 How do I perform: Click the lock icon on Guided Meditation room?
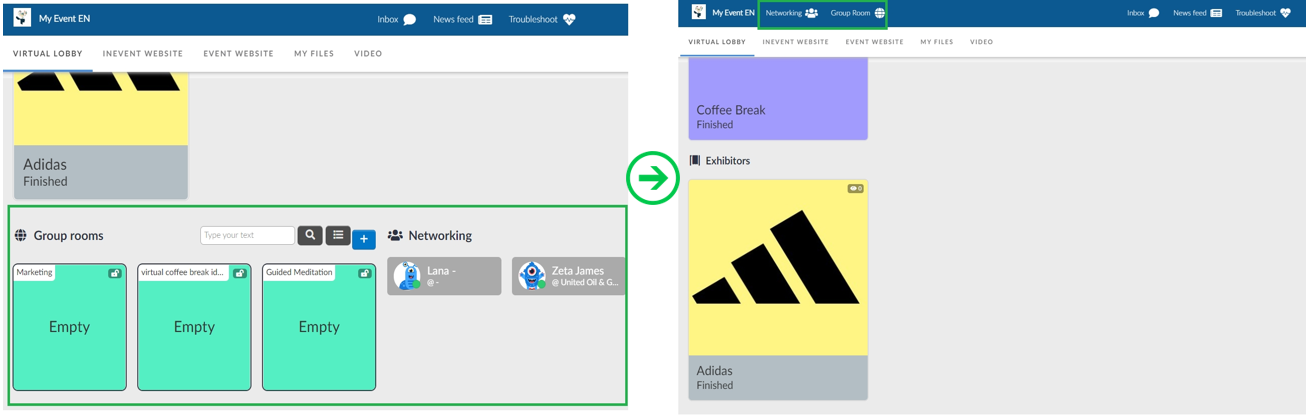pos(365,273)
